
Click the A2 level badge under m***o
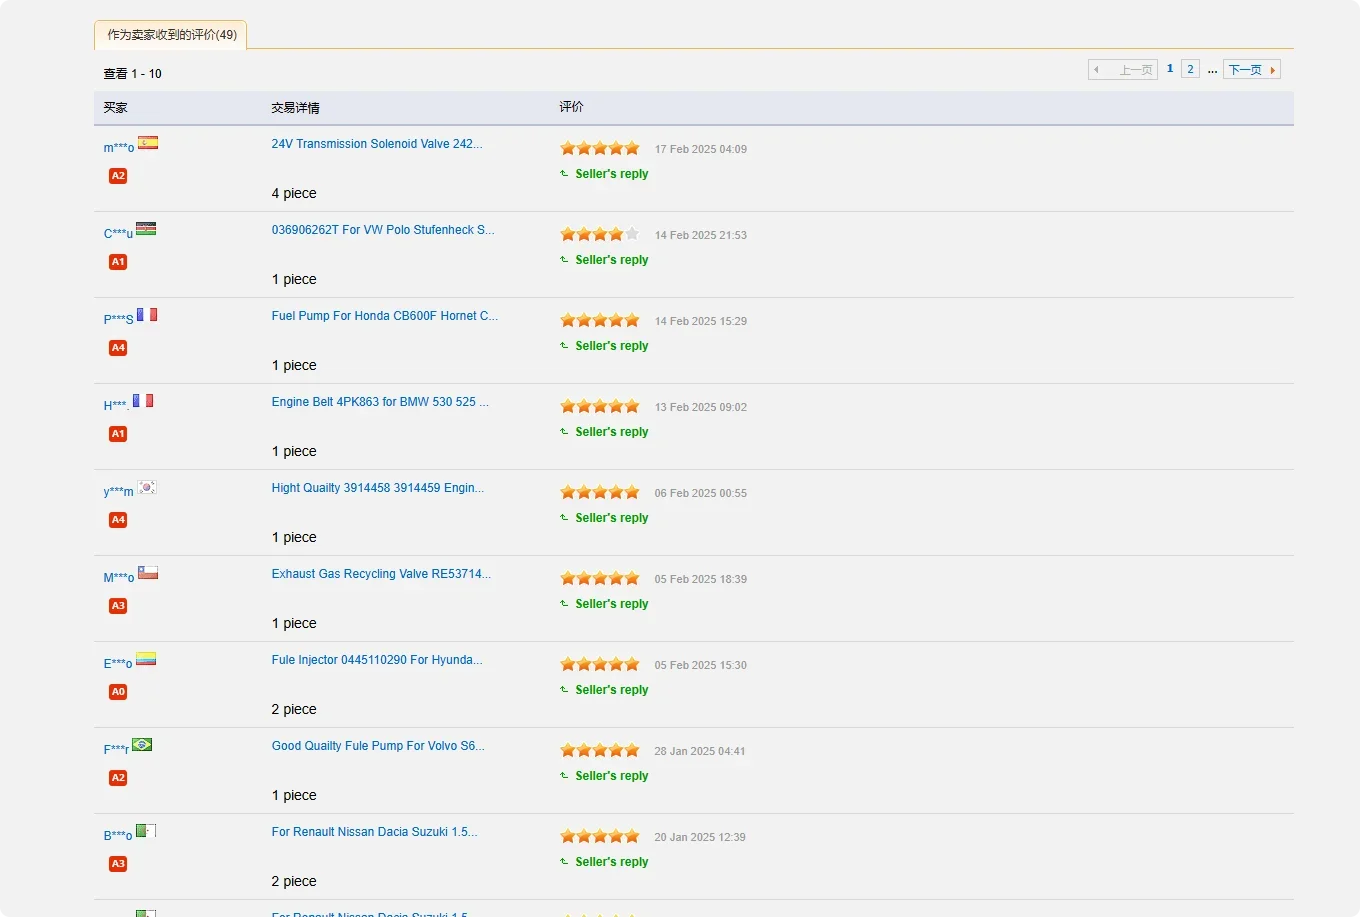(x=118, y=176)
